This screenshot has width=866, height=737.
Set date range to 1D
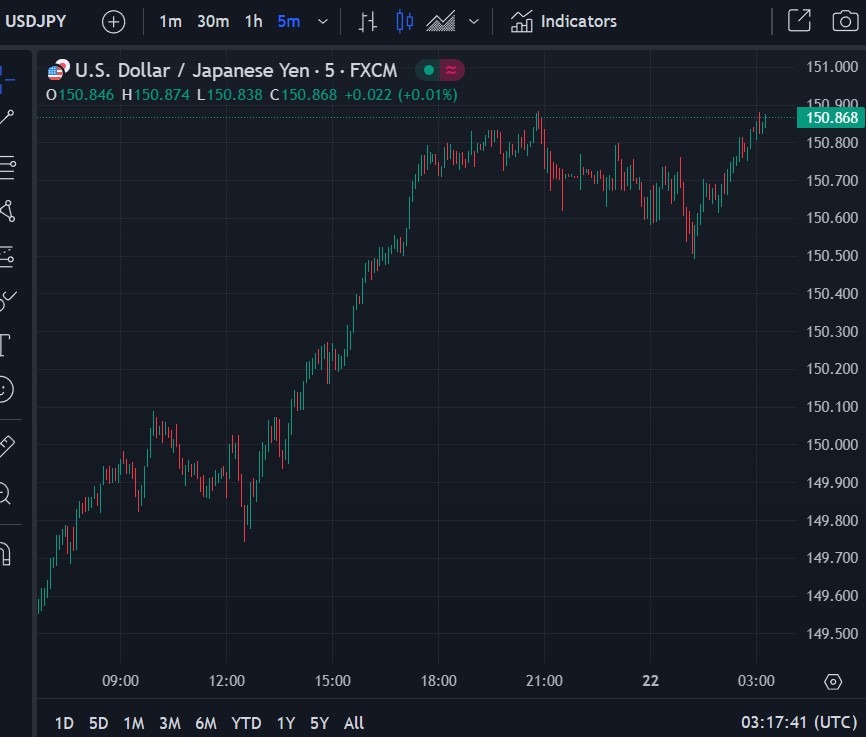pyautogui.click(x=64, y=723)
